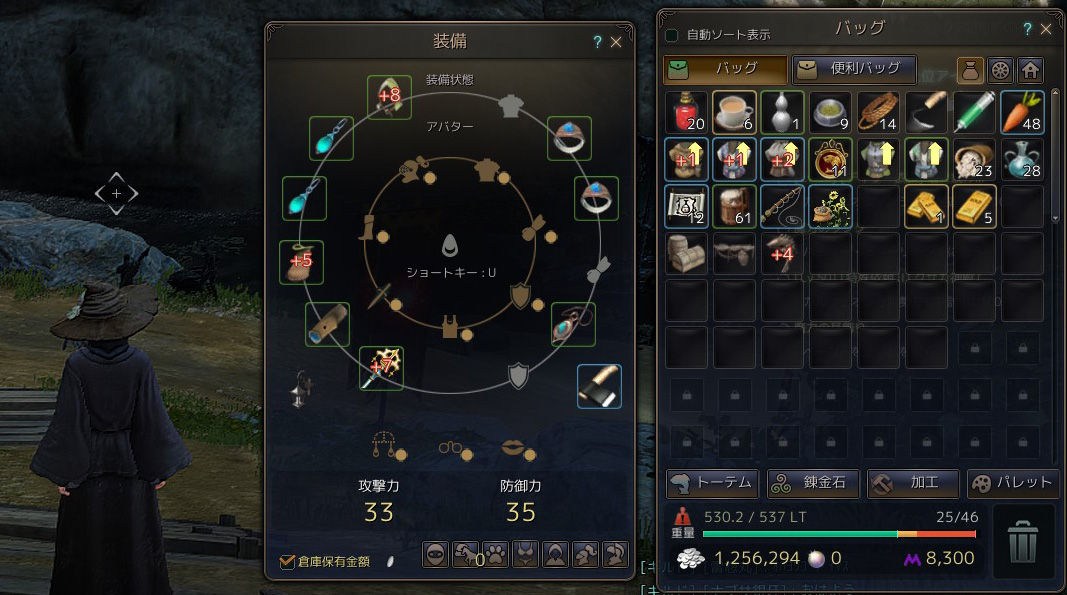Toggle the underwear display icon
1067x595 pixels.
(x=525, y=555)
